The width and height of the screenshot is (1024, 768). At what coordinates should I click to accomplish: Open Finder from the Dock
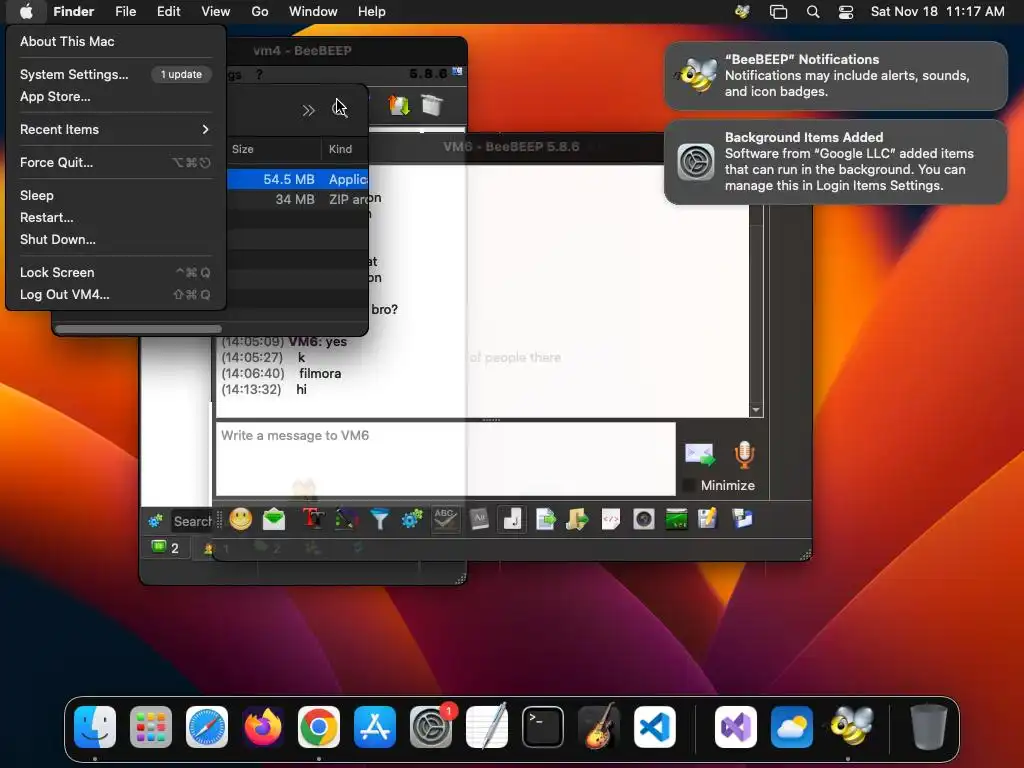[95, 726]
